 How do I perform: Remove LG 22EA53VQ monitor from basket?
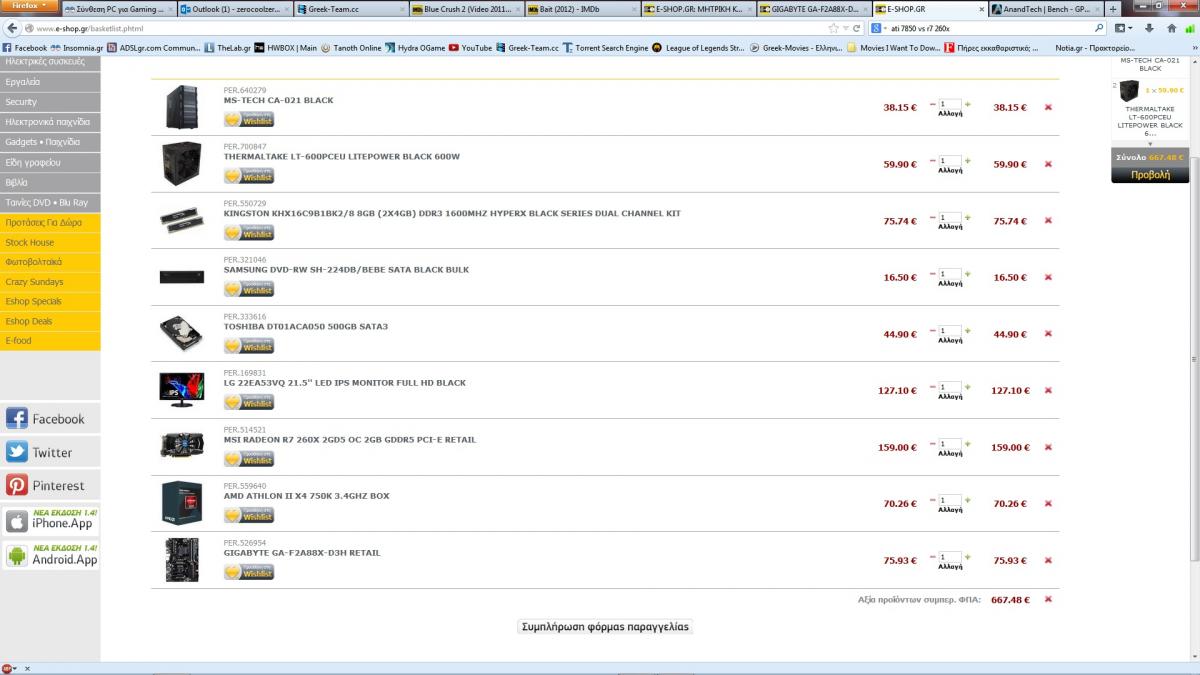click(x=1048, y=391)
